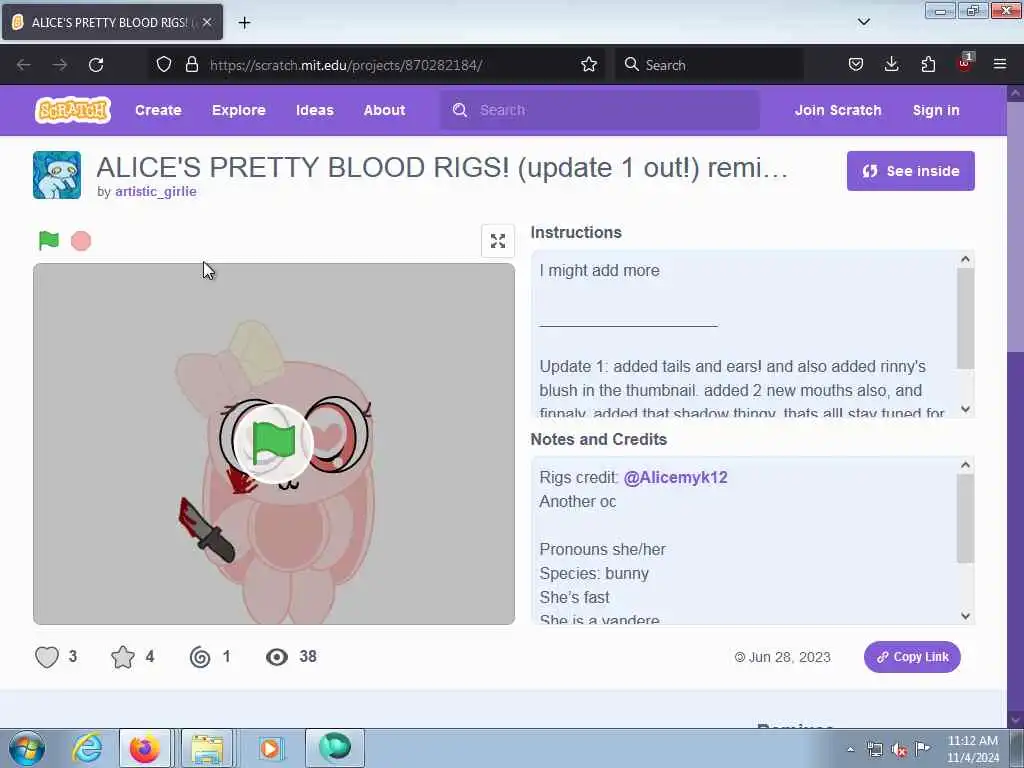1024x768 pixels.
Task: Click the remix spiral icon
Action: [200, 656]
